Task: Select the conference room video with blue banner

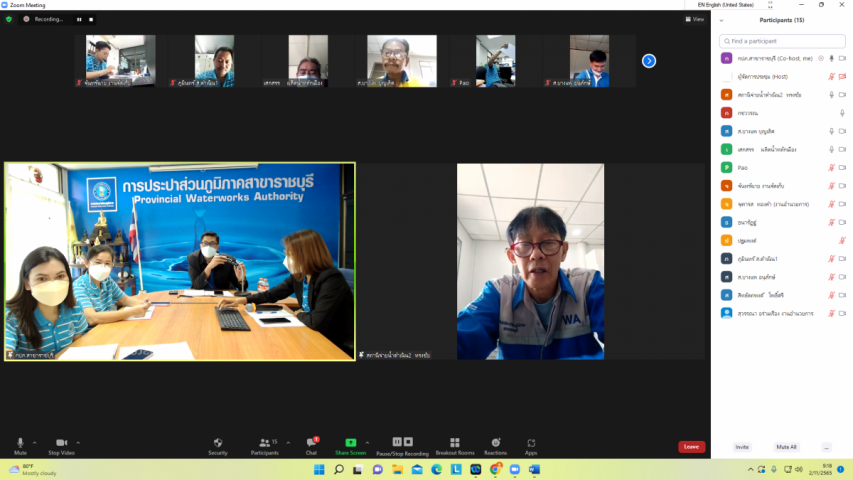Action: coord(180,262)
